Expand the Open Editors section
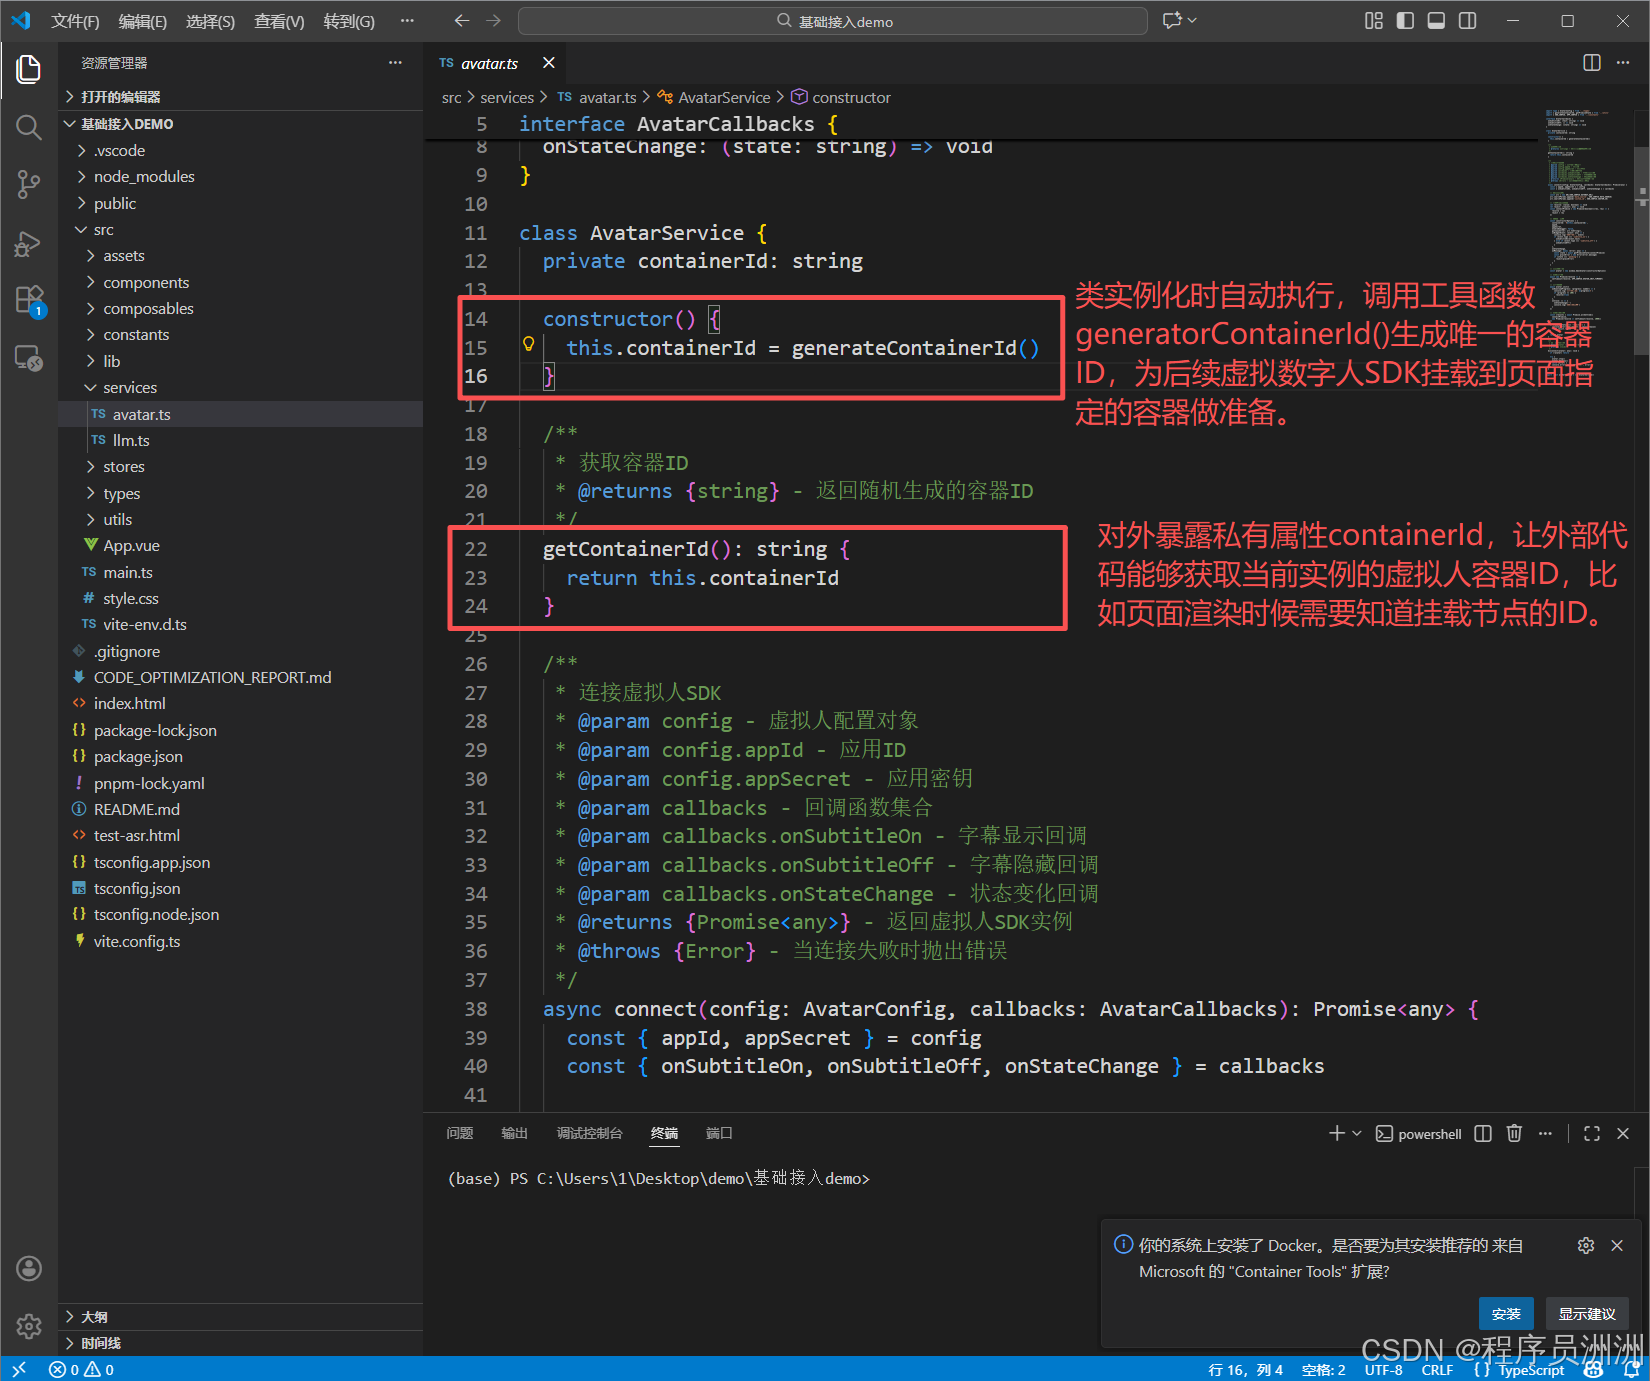 point(240,97)
